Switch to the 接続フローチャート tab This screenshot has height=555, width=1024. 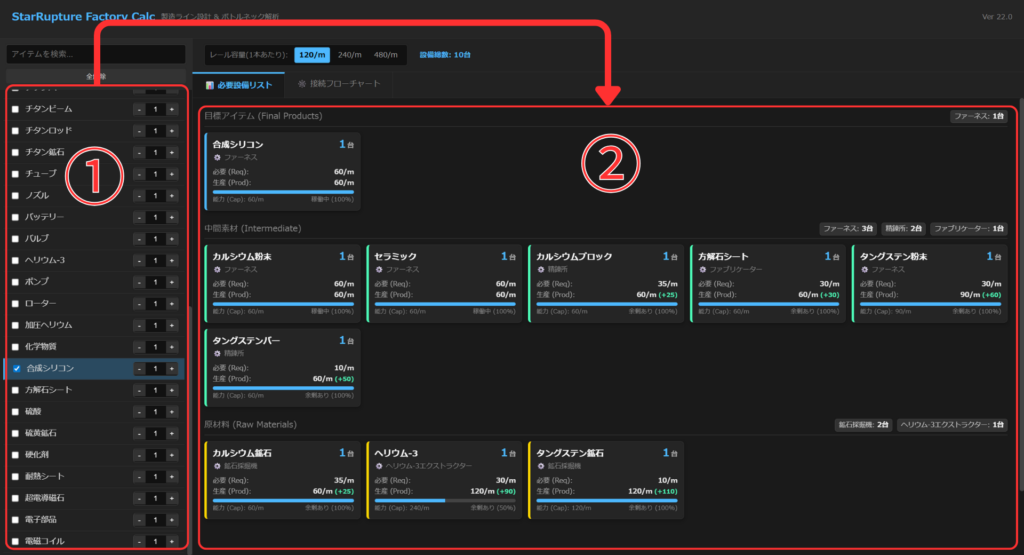point(338,84)
